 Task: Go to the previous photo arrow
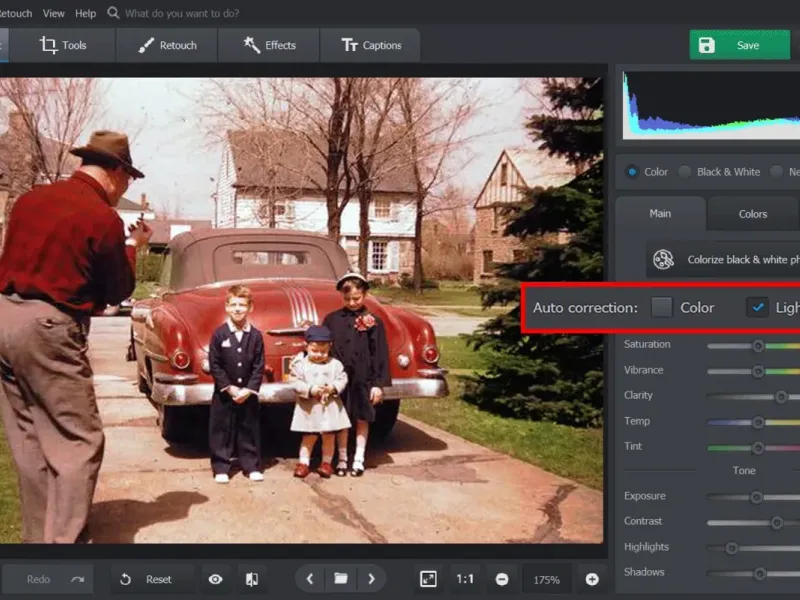pyautogui.click(x=310, y=579)
